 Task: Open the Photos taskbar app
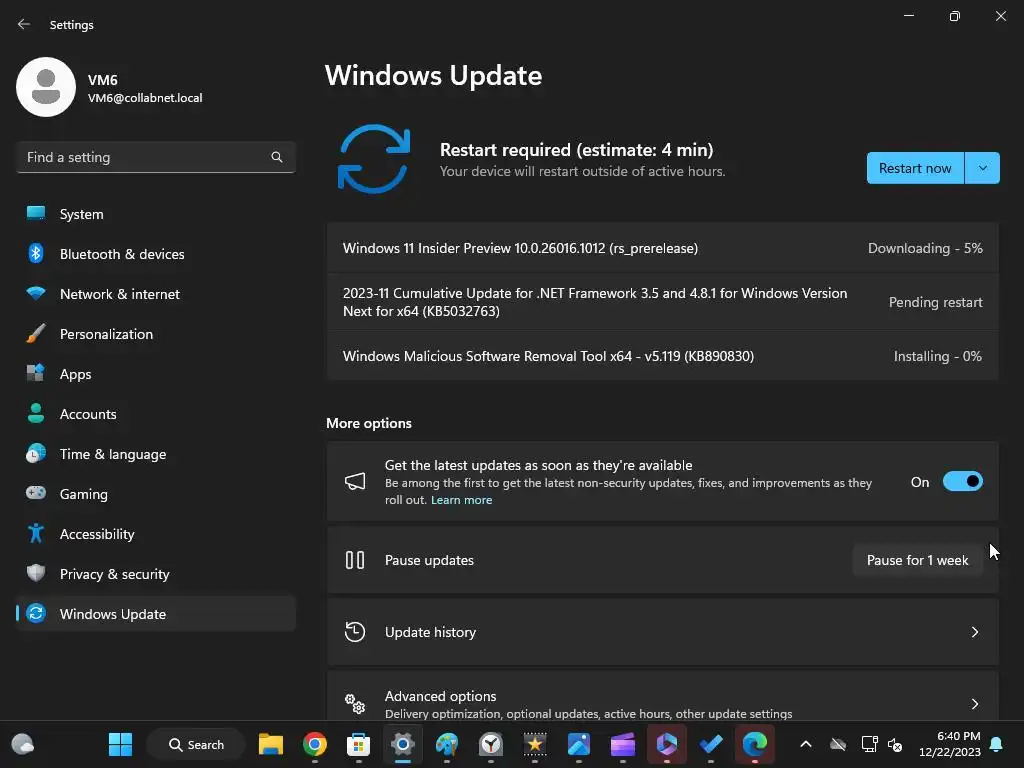579,744
